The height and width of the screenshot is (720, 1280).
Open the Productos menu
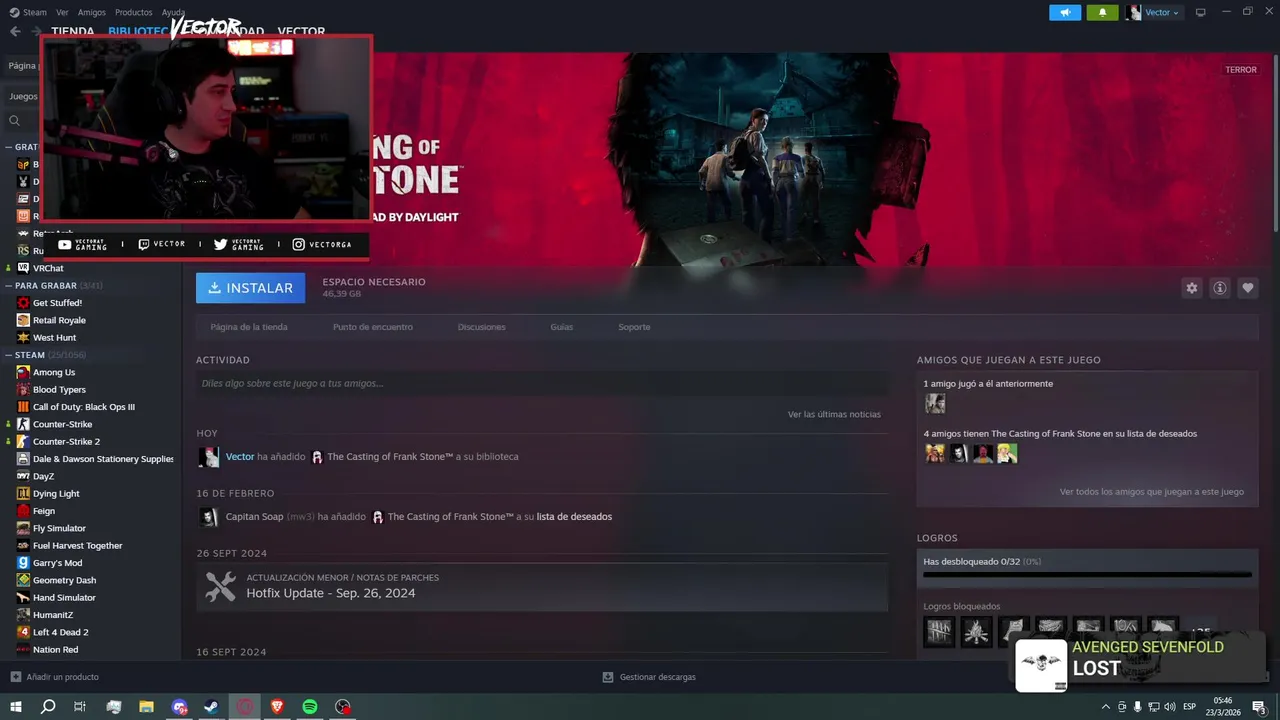(x=133, y=12)
